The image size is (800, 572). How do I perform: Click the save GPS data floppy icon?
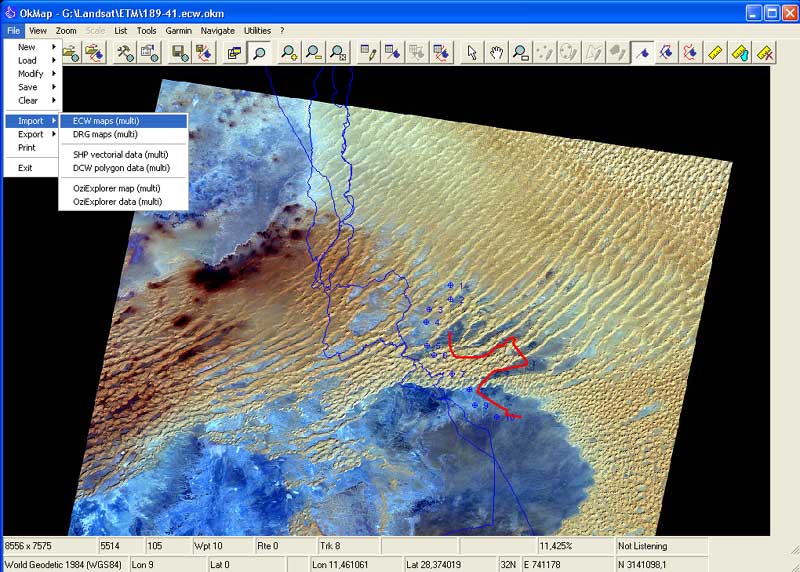point(204,53)
